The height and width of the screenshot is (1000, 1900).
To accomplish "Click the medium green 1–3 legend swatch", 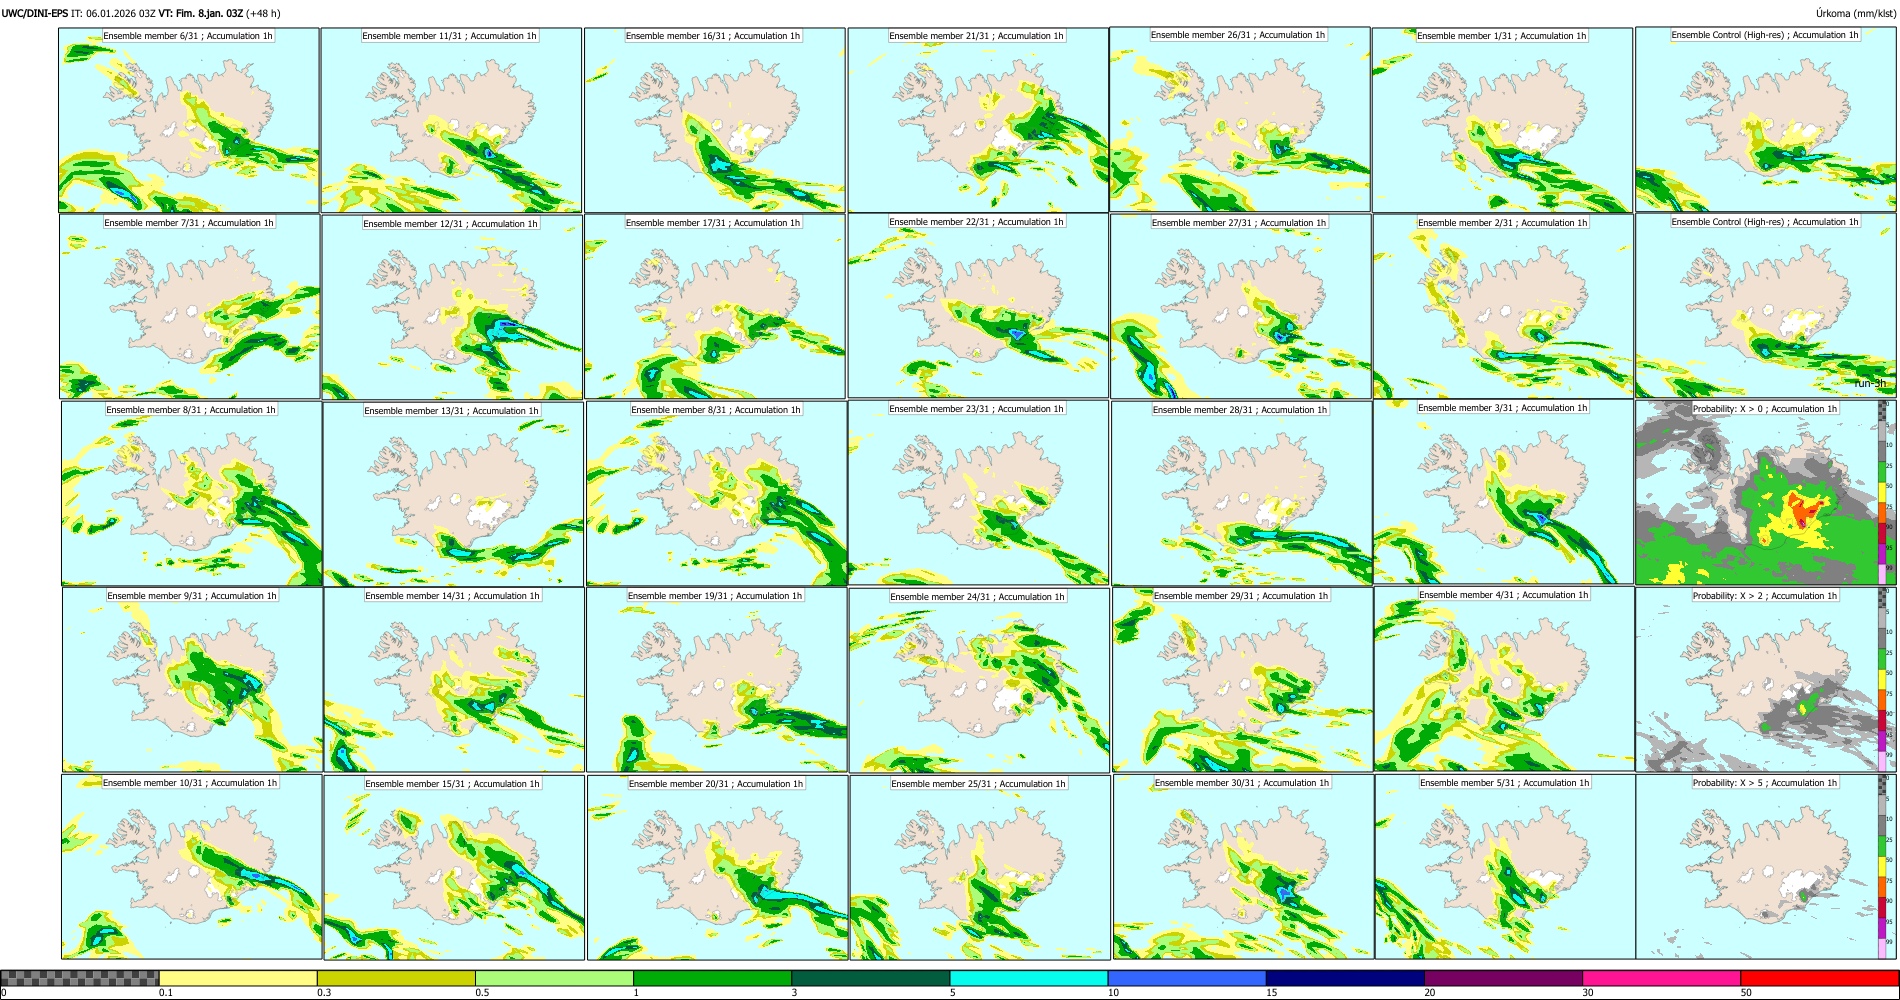I will coord(712,978).
